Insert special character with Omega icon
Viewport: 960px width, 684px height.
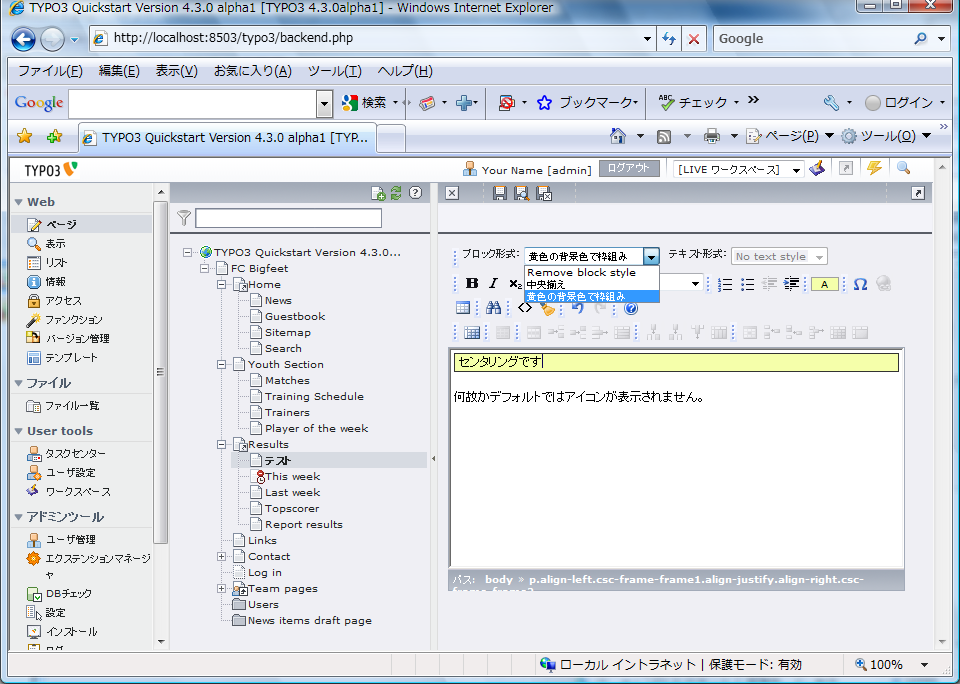click(x=860, y=284)
